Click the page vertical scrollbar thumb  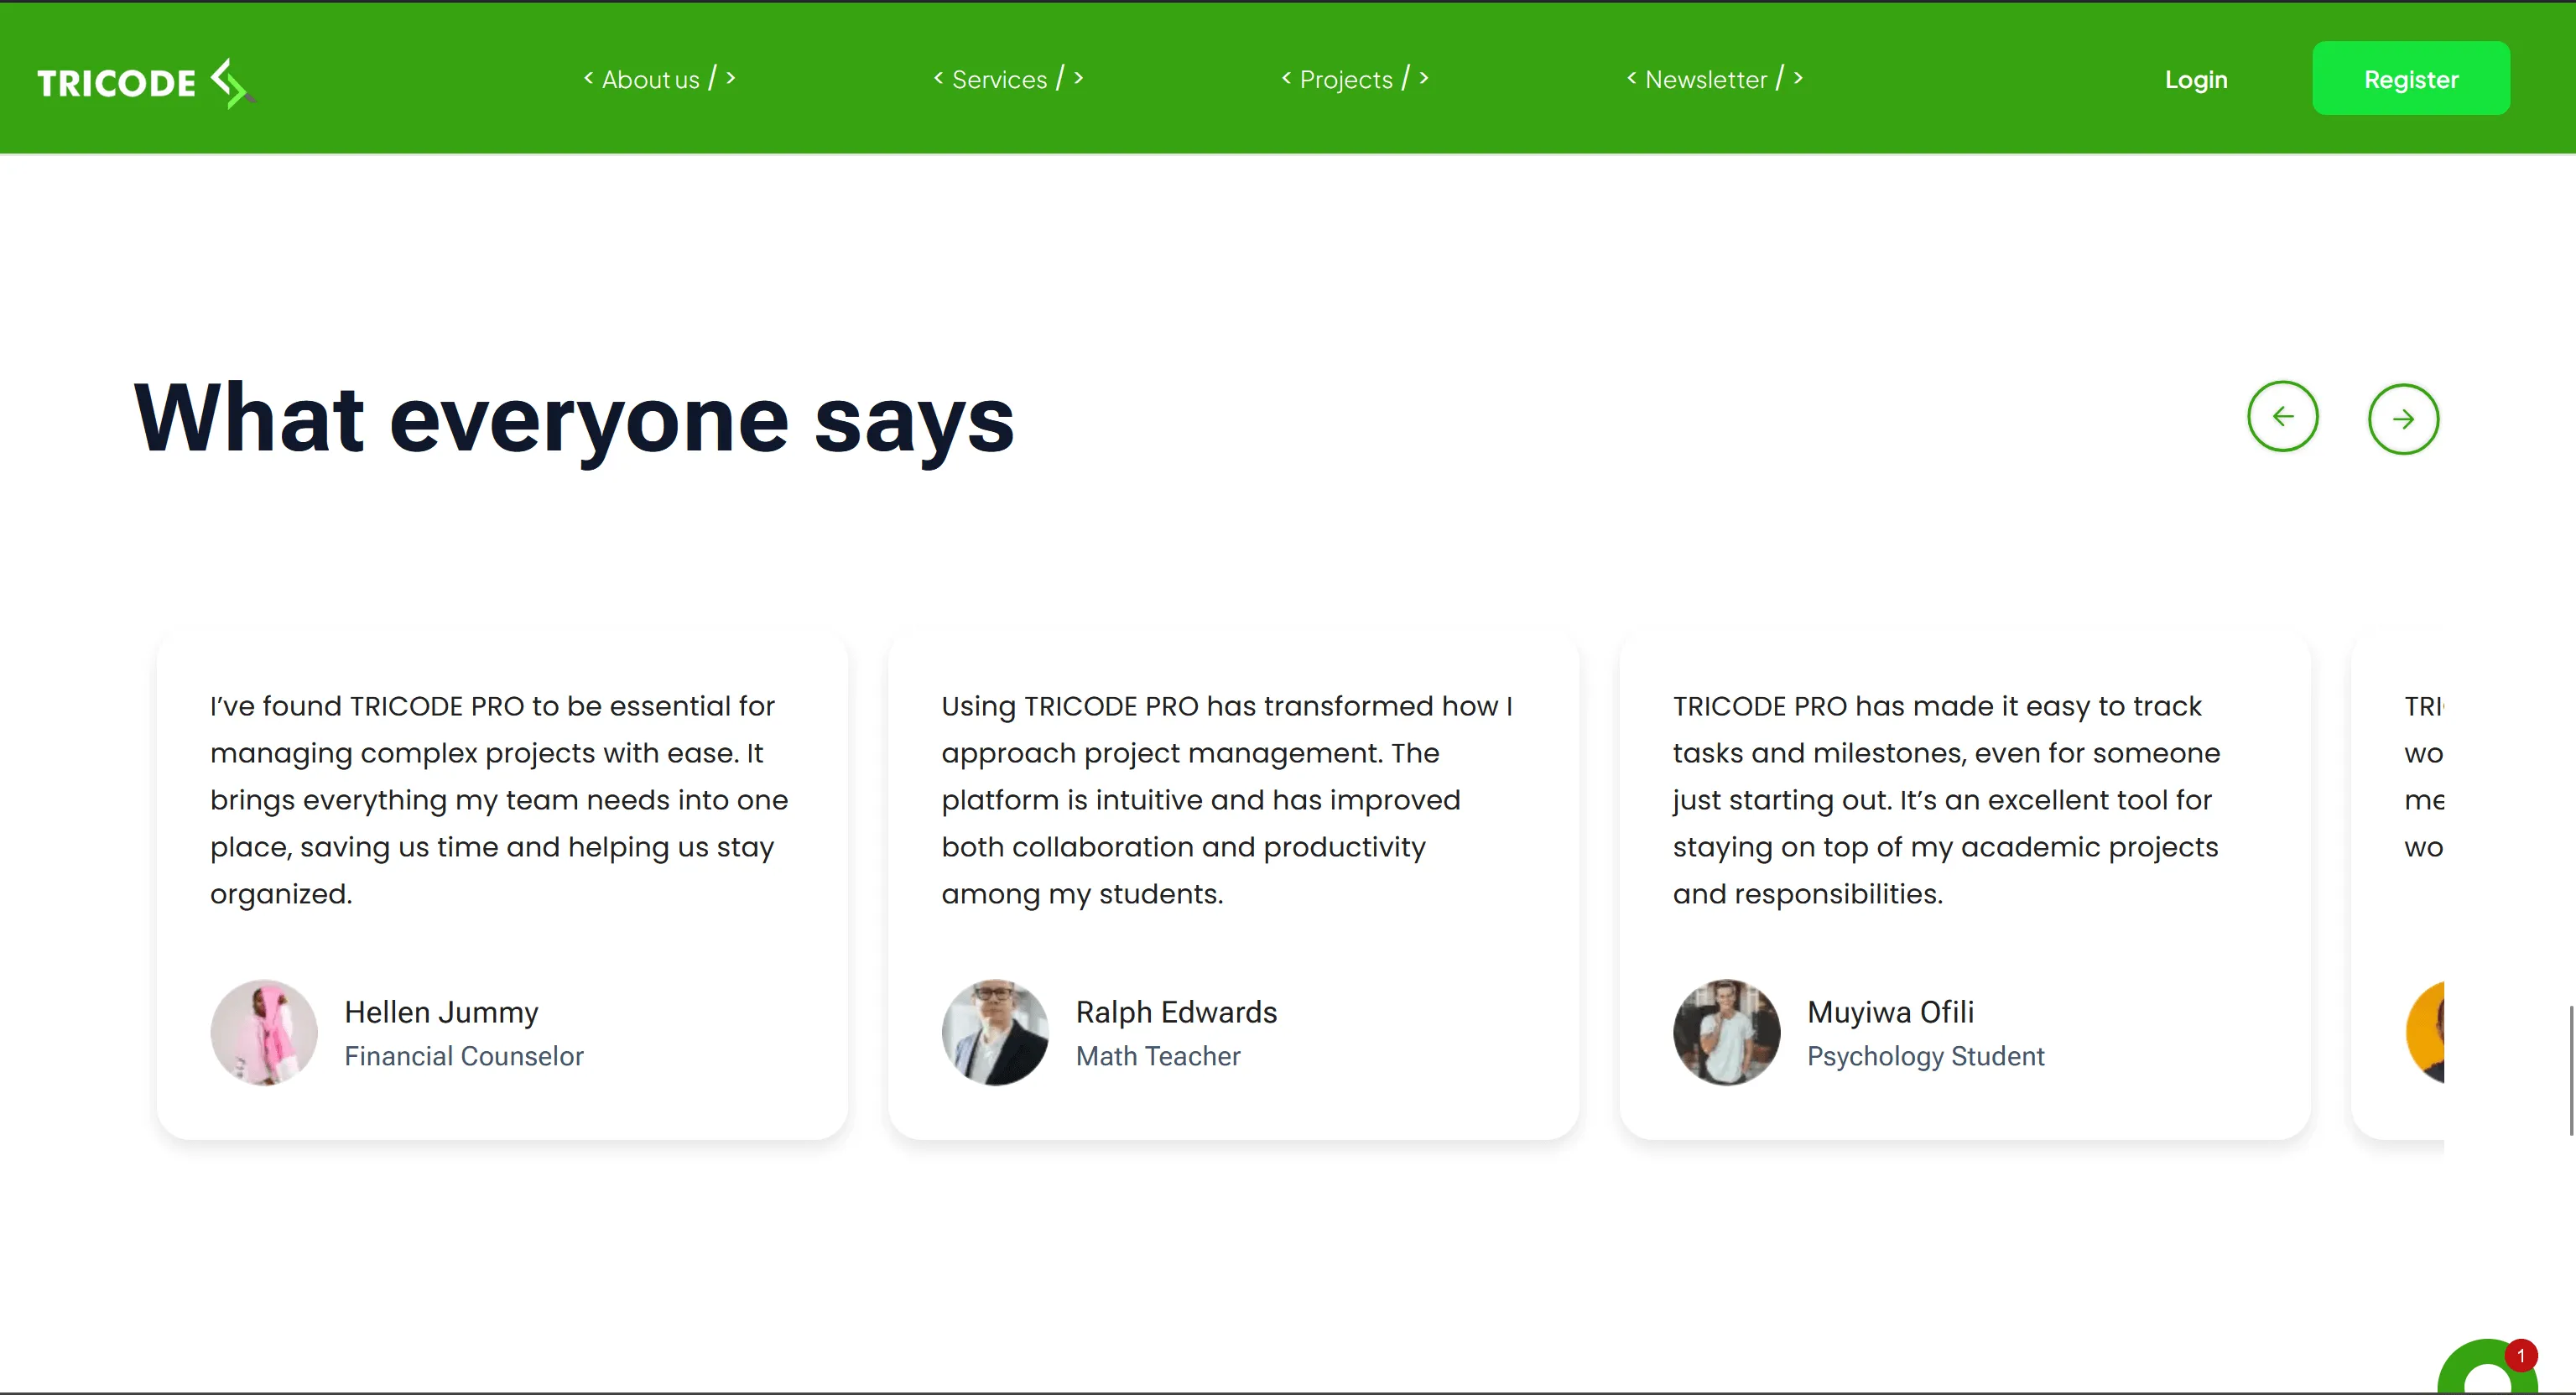coord(2571,1070)
